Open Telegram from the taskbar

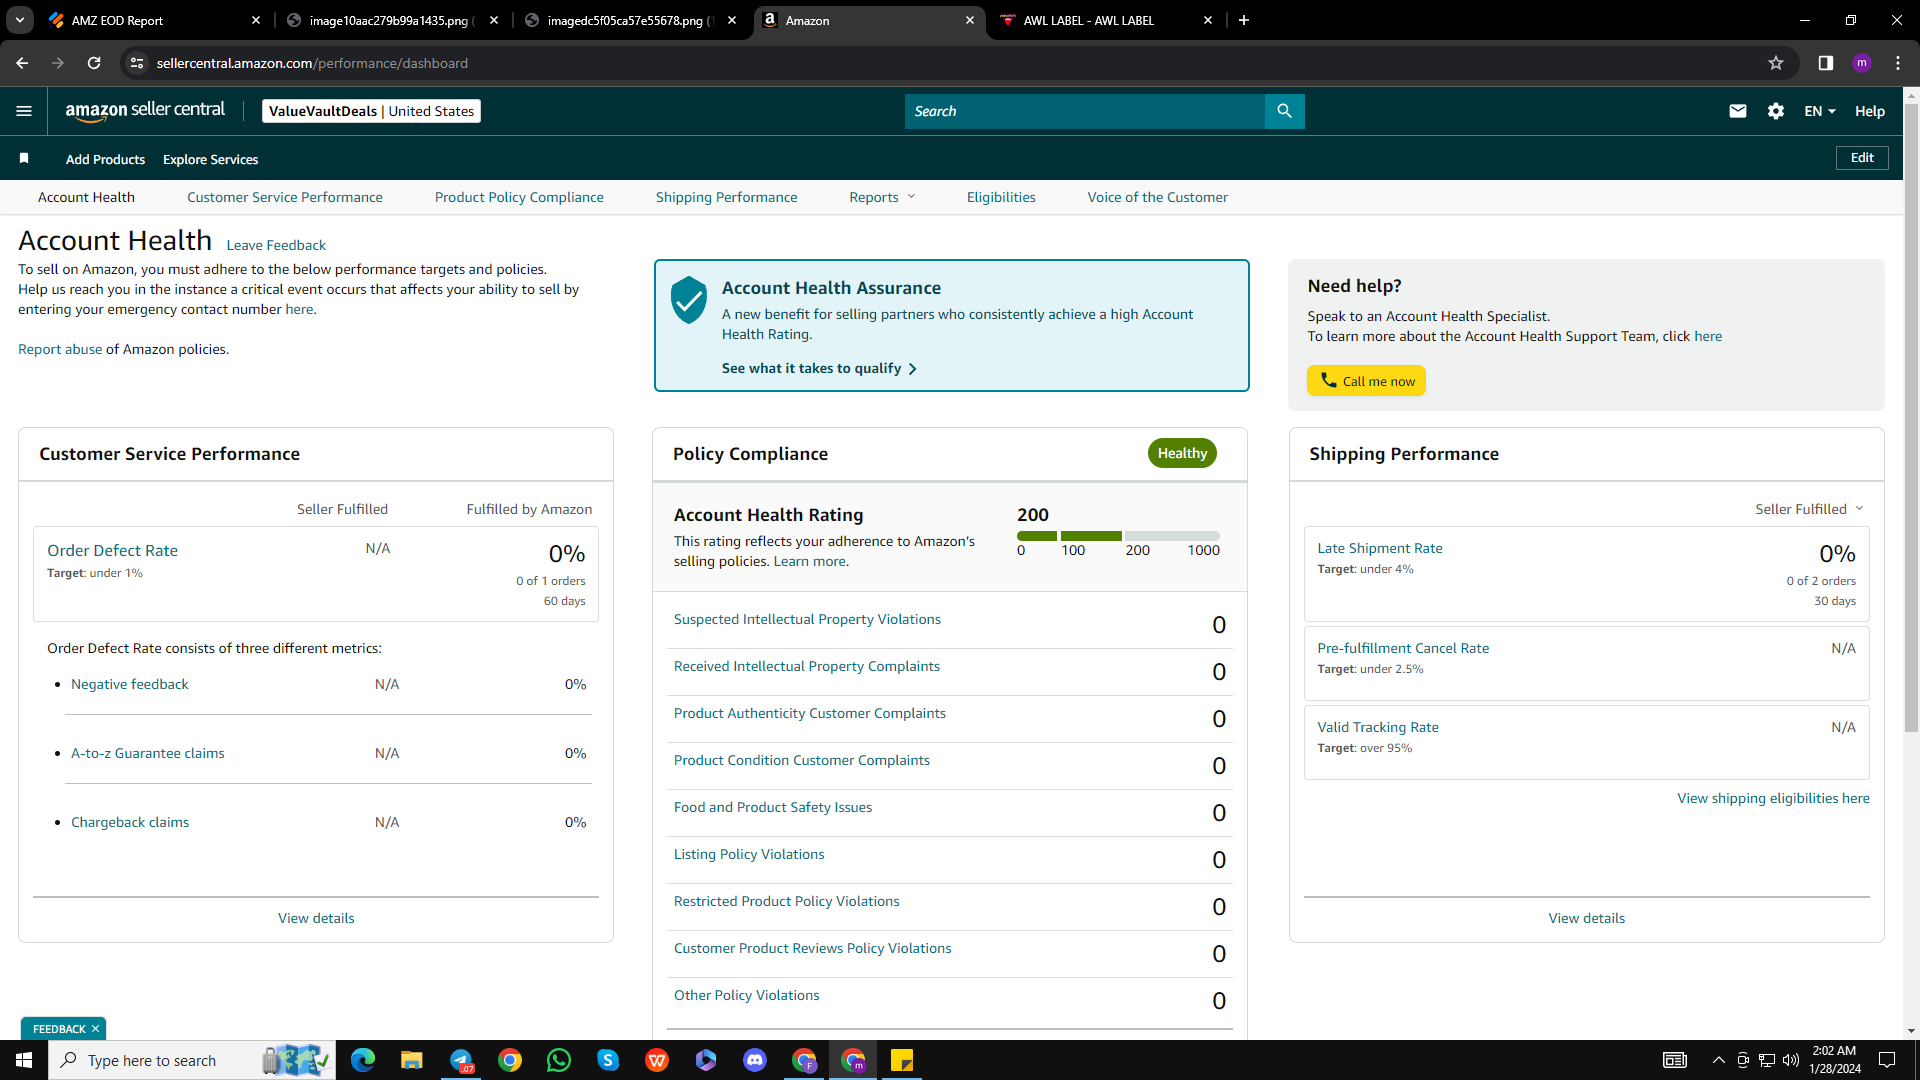461,1060
